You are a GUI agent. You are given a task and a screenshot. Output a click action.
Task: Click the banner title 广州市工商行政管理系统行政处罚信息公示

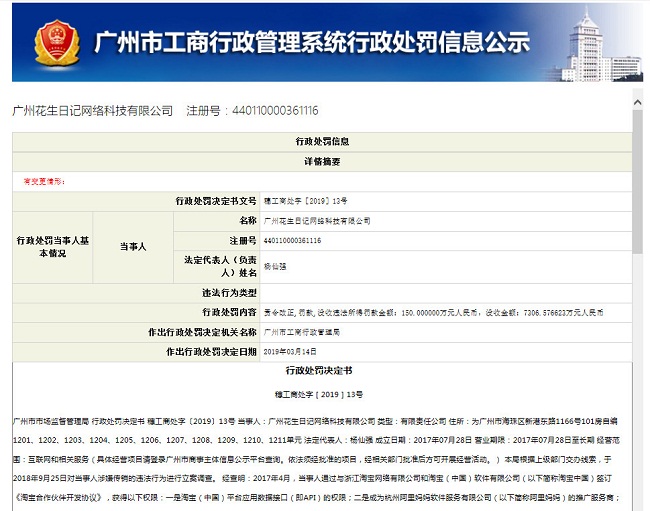click(x=312, y=42)
